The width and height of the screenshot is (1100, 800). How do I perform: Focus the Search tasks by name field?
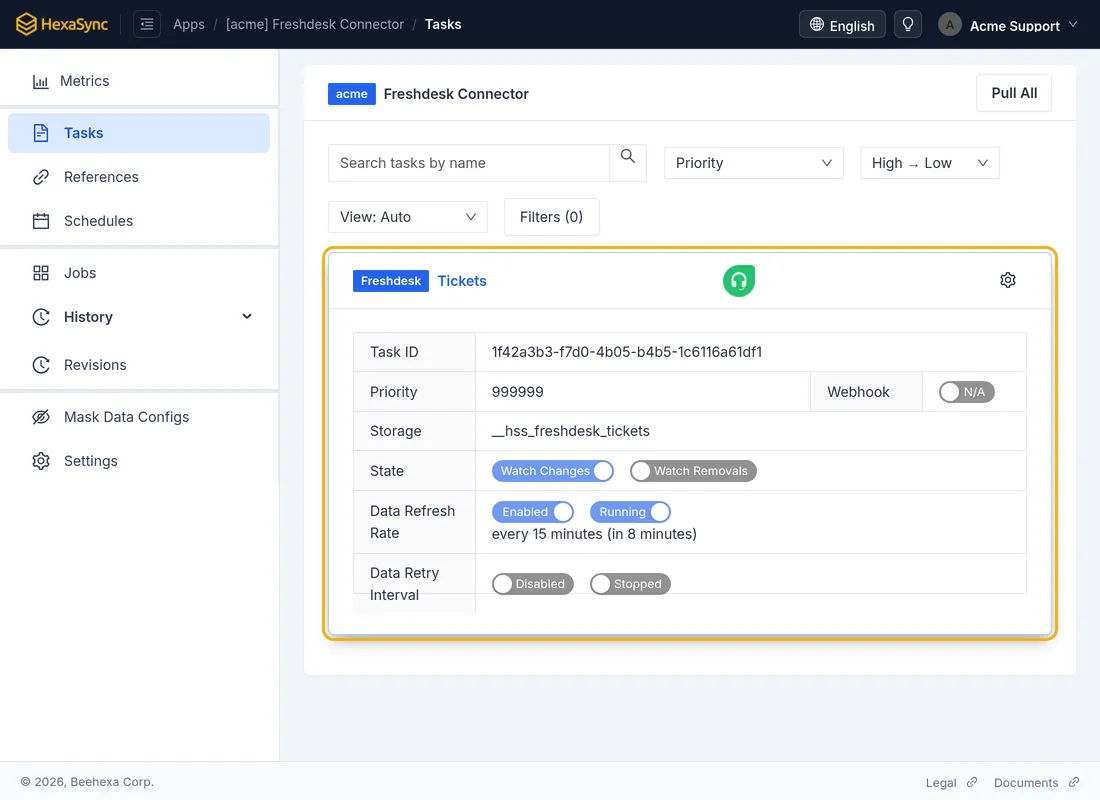[x=469, y=163]
